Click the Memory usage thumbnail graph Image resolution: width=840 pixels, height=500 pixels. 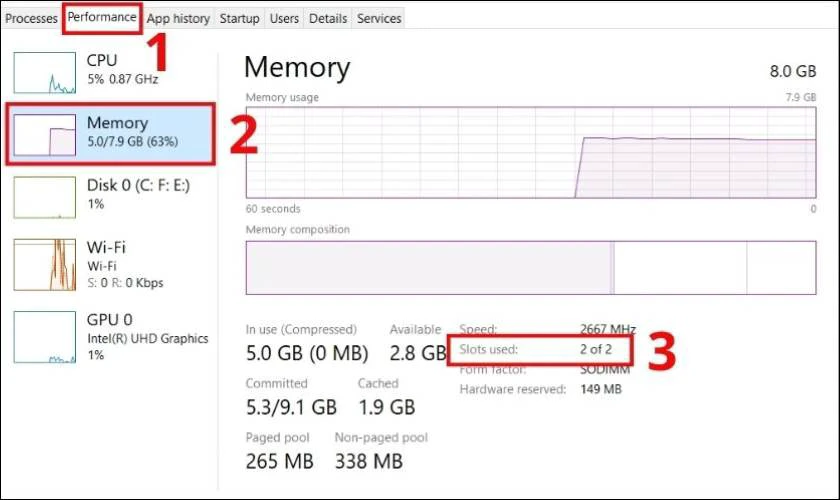pos(45,133)
